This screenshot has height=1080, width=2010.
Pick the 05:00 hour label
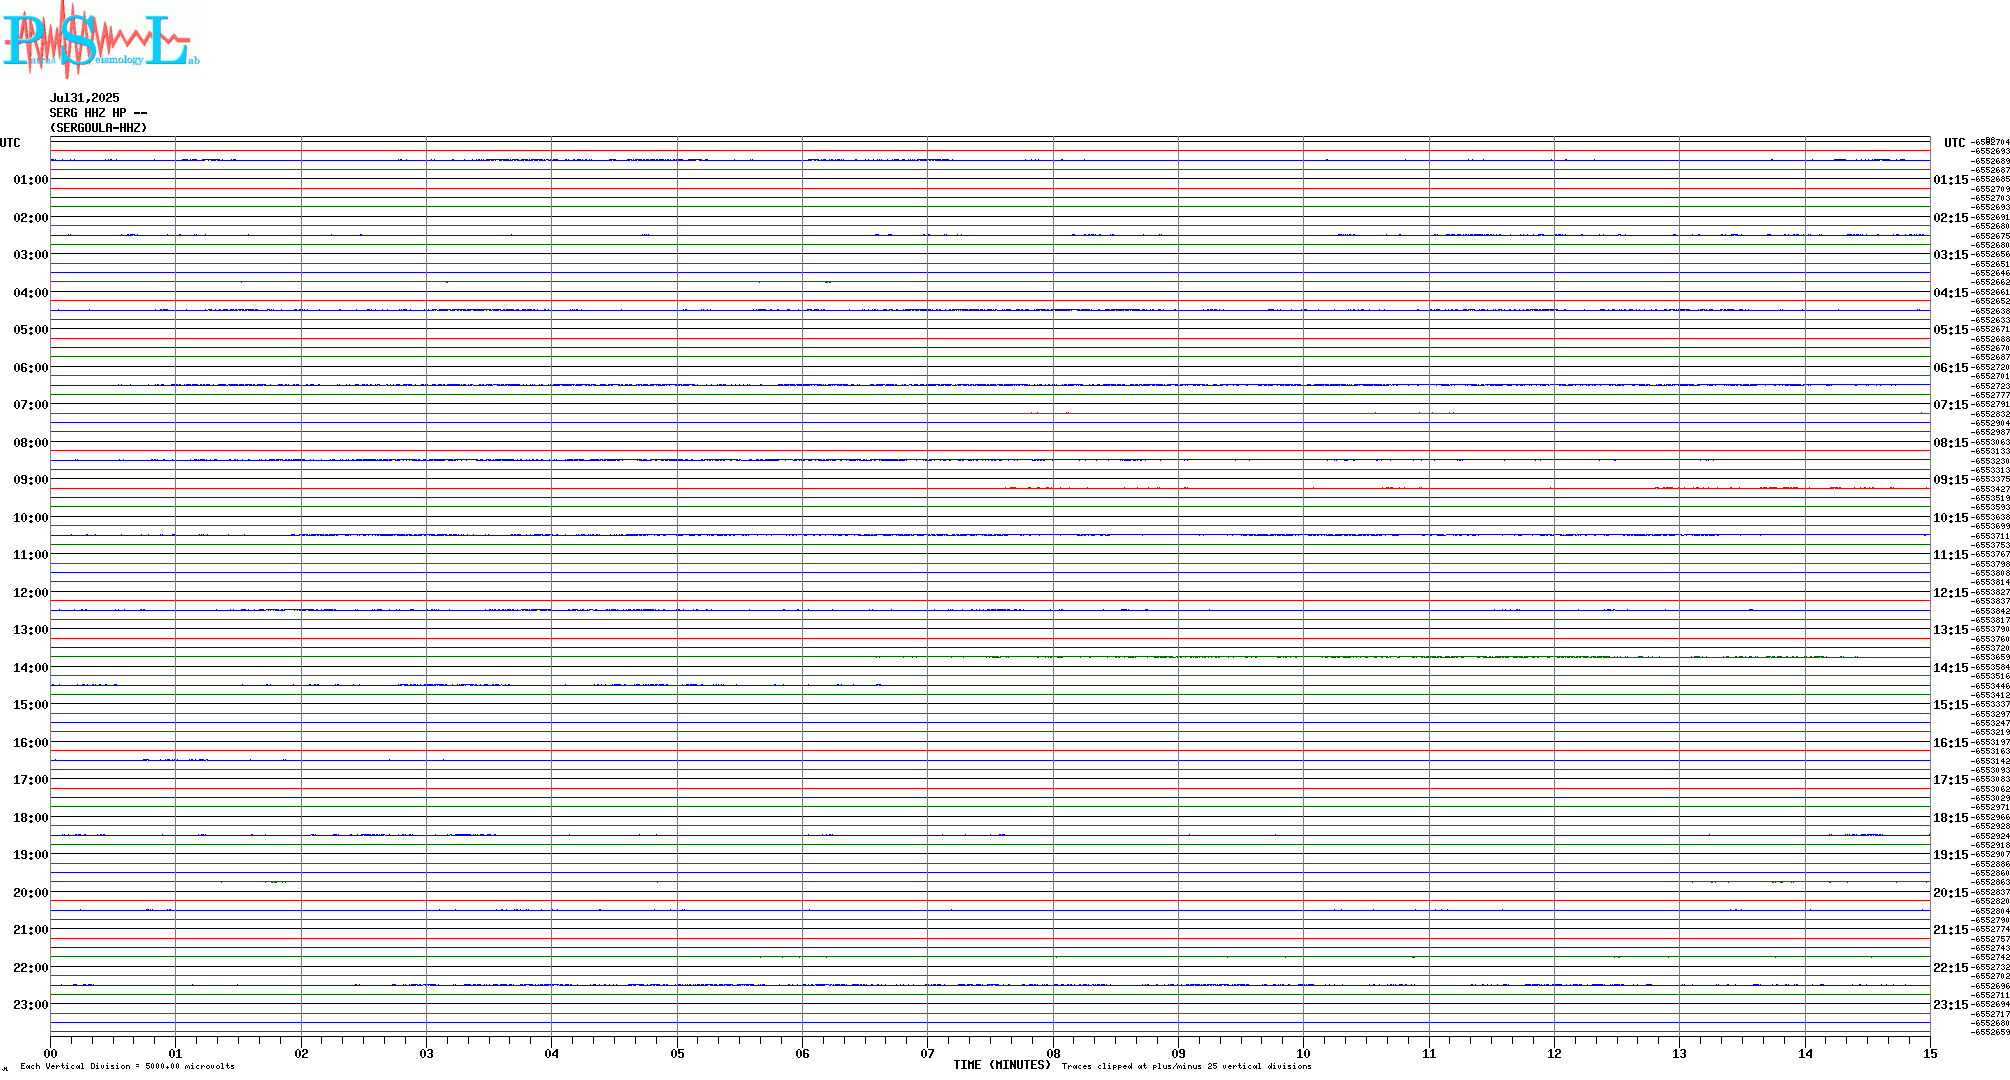pos(31,330)
